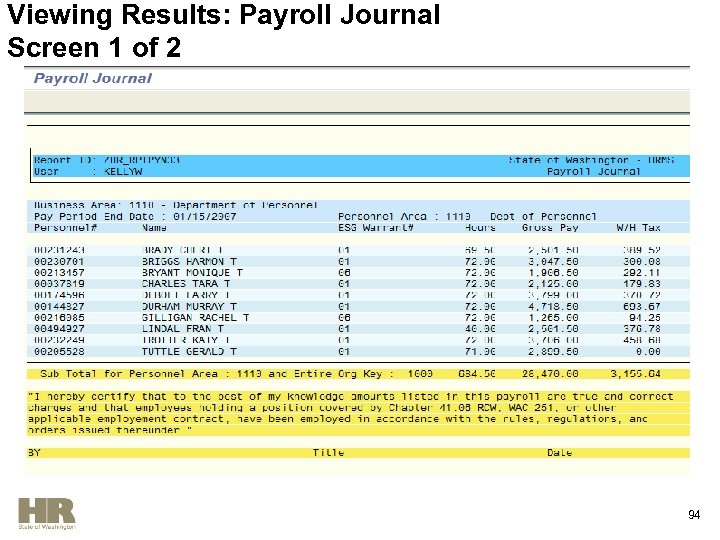Click the 'Hours' column header
Screen dimensions: 720x540
pyautogui.click(x=480, y=228)
